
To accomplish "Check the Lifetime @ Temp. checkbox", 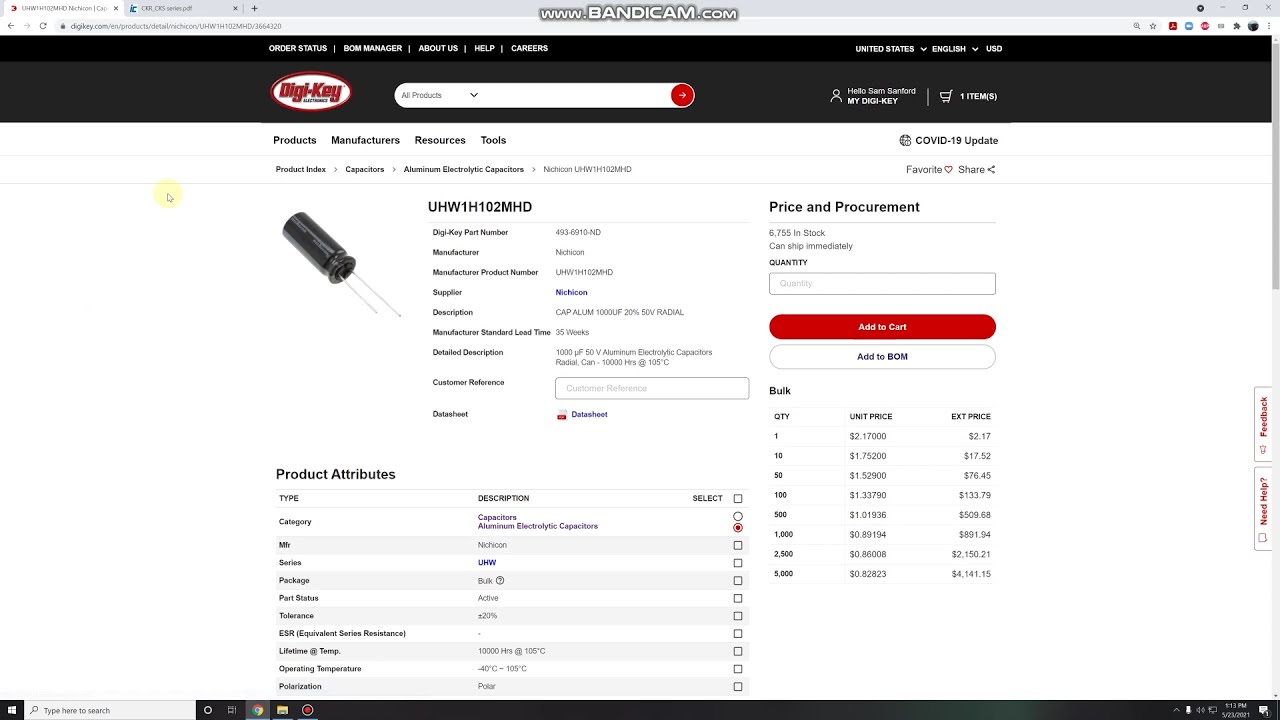I will point(738,651).
